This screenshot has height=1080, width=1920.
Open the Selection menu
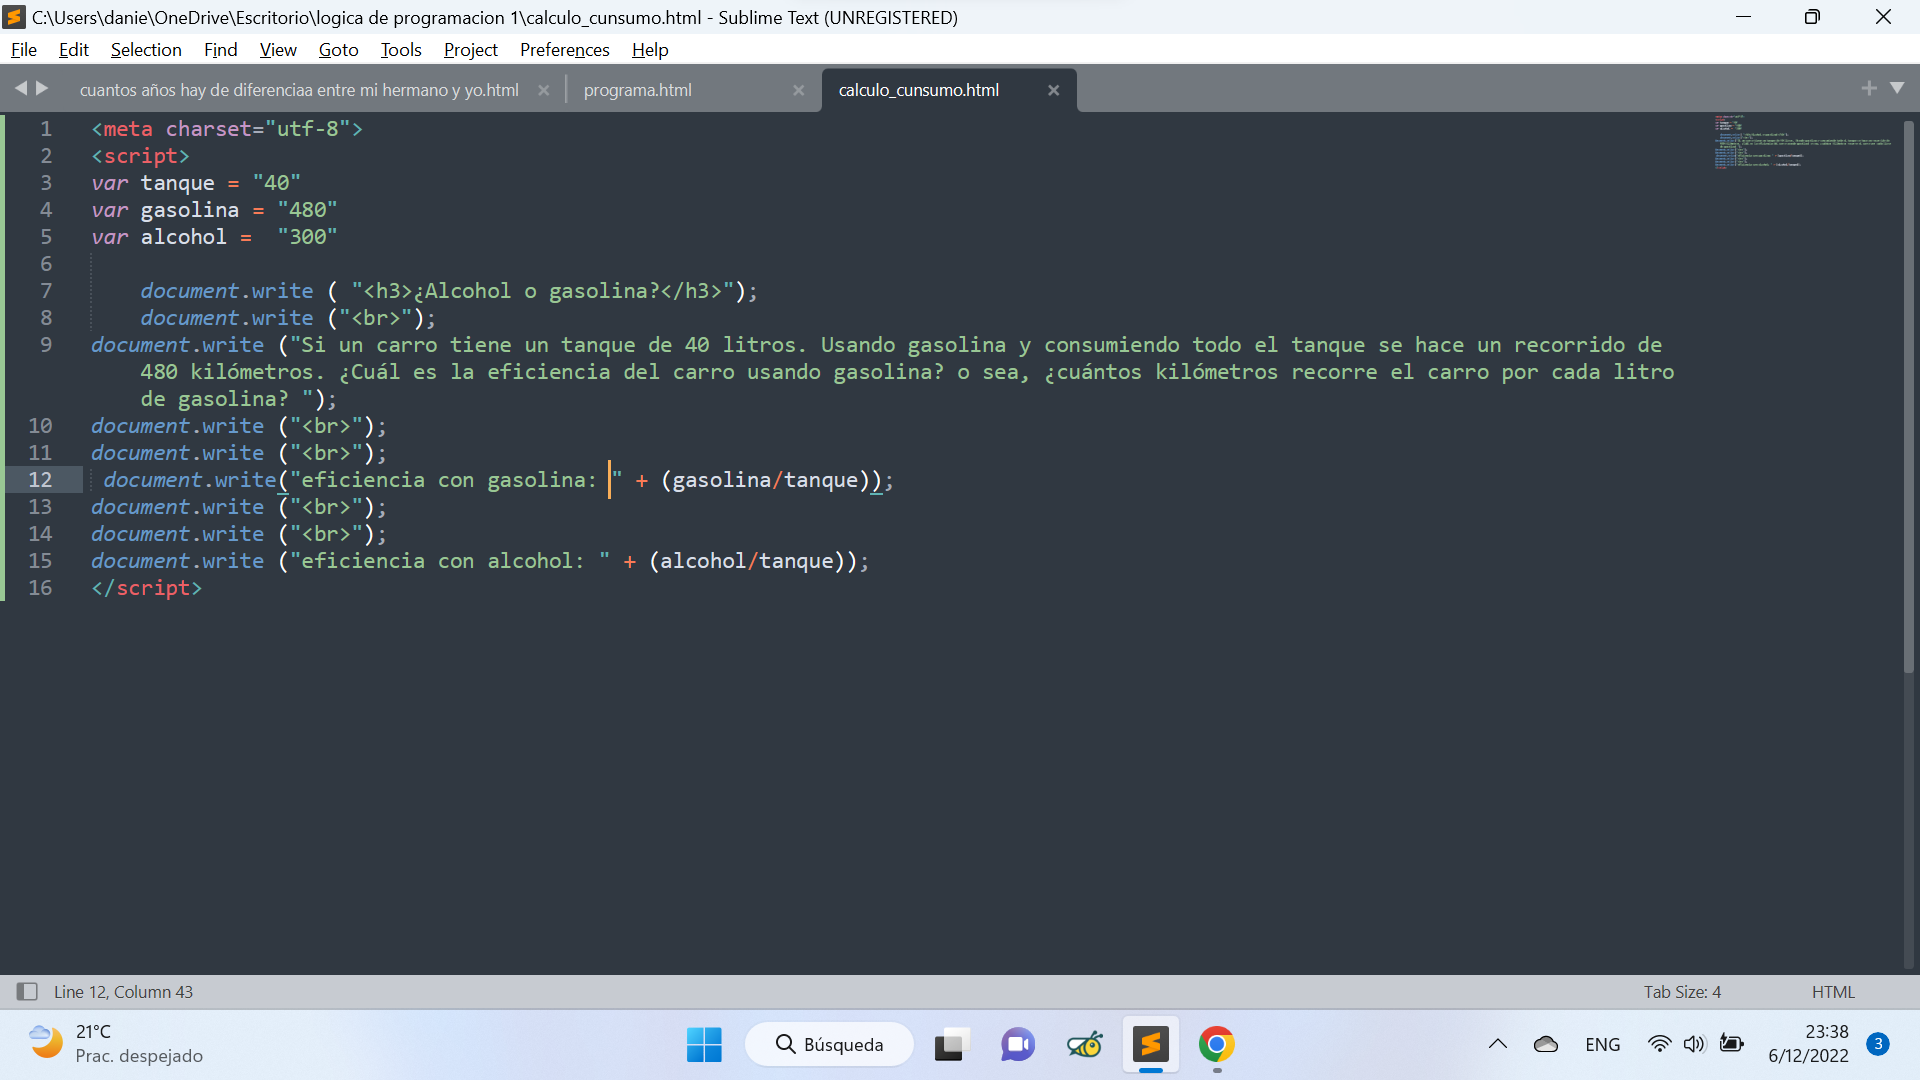146,50
